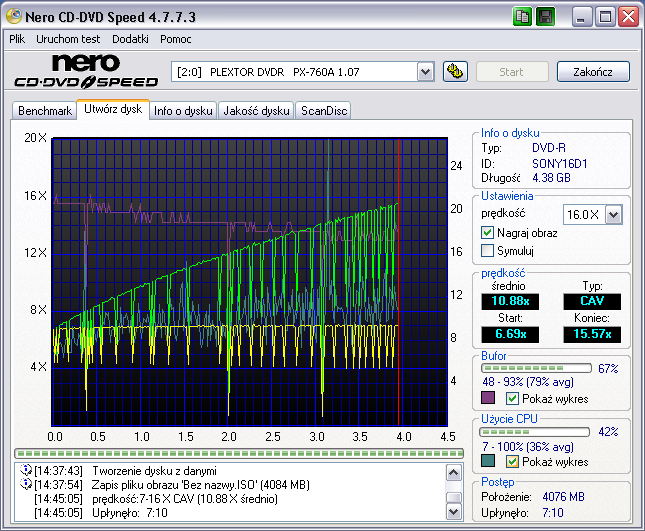Click the Nero app icon in title bar
The height and width of the screenshot is (531, 645).
(x=14, y=16)
